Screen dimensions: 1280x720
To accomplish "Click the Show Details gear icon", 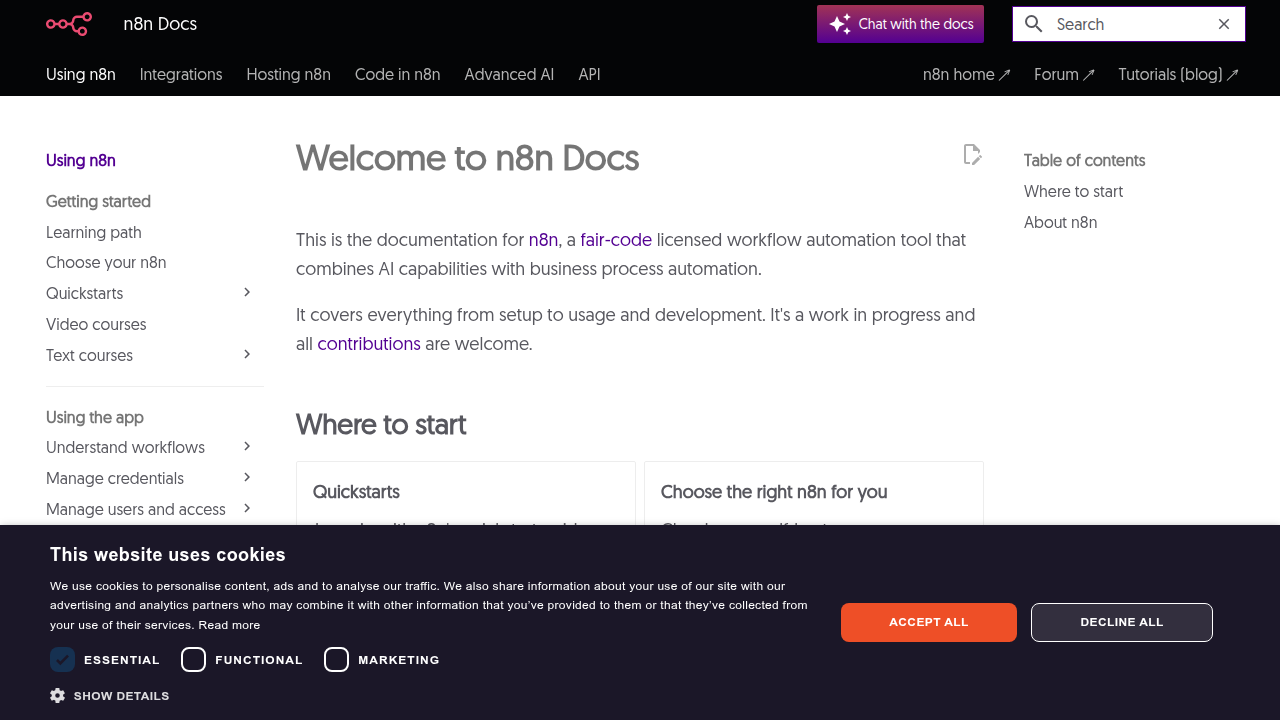I will pyautogui.click(x=58, y=695).
